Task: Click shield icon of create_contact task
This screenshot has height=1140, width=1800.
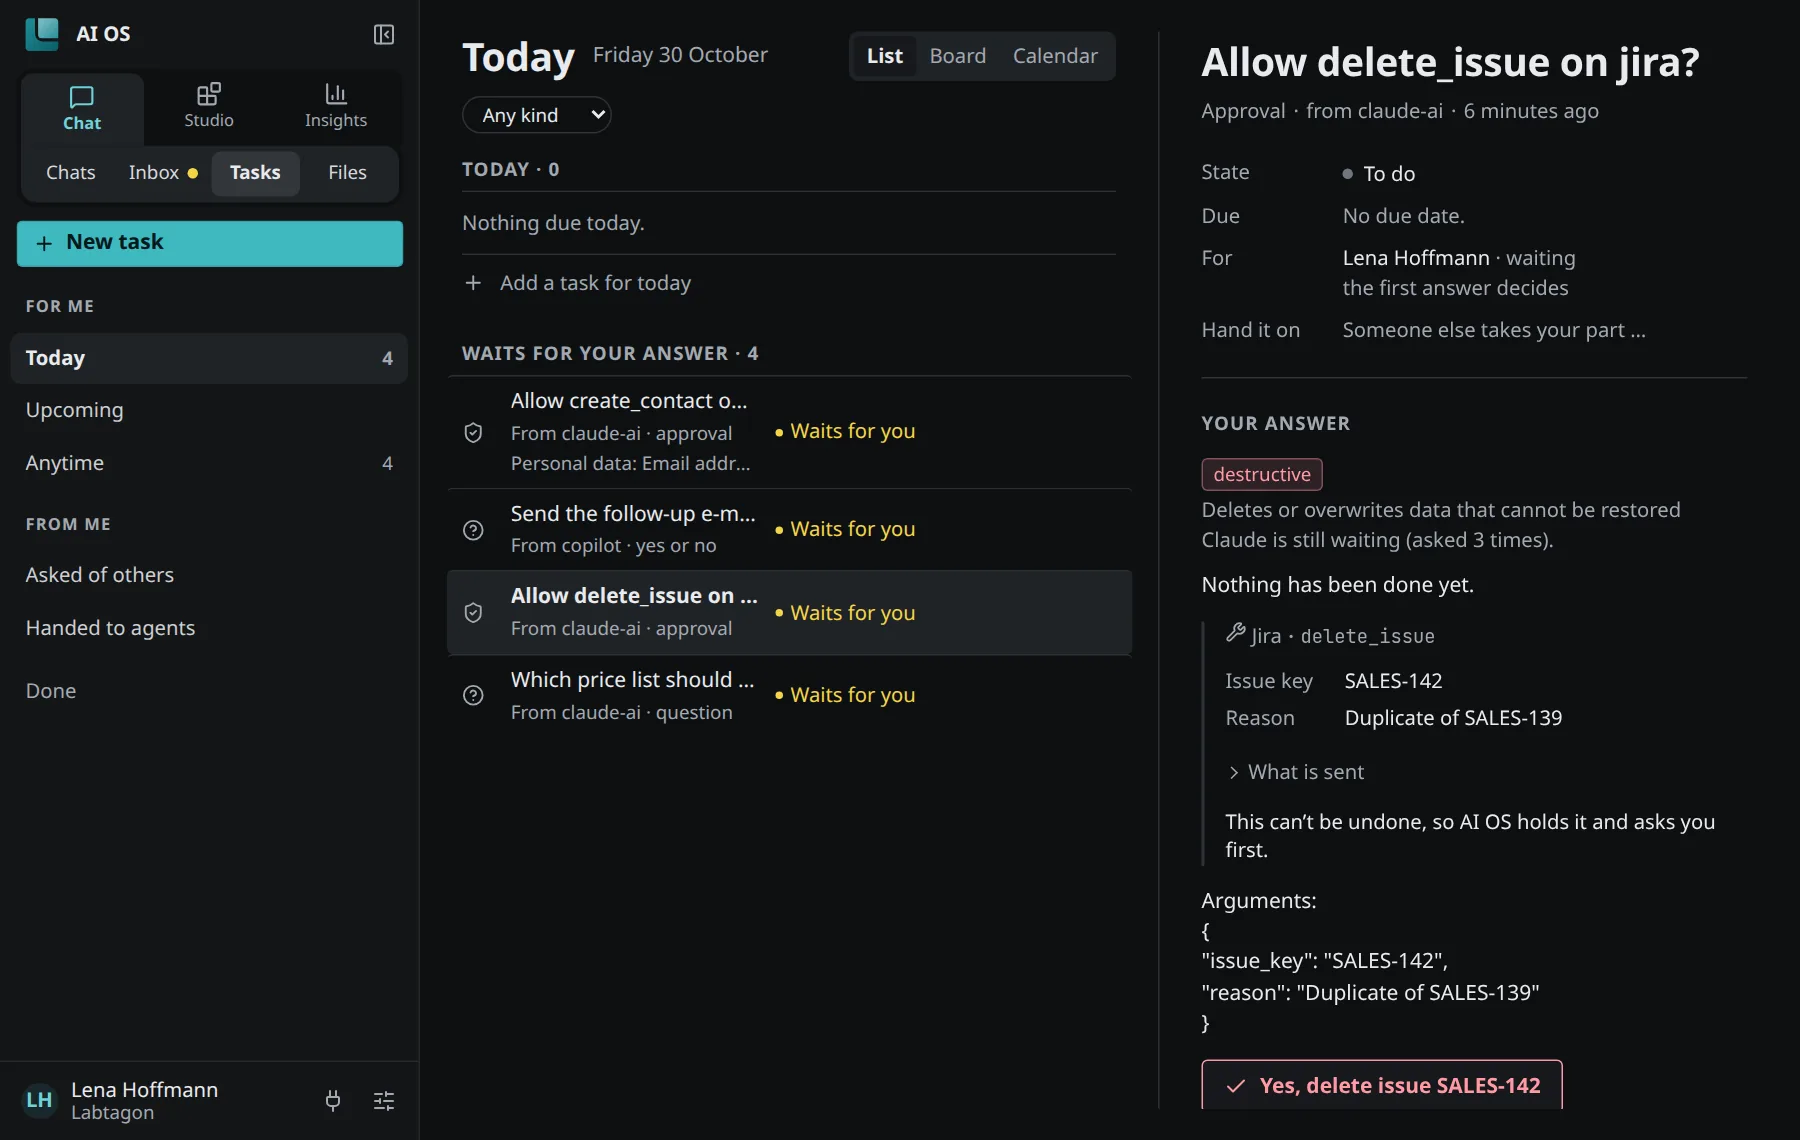Action: pos(474,432)
